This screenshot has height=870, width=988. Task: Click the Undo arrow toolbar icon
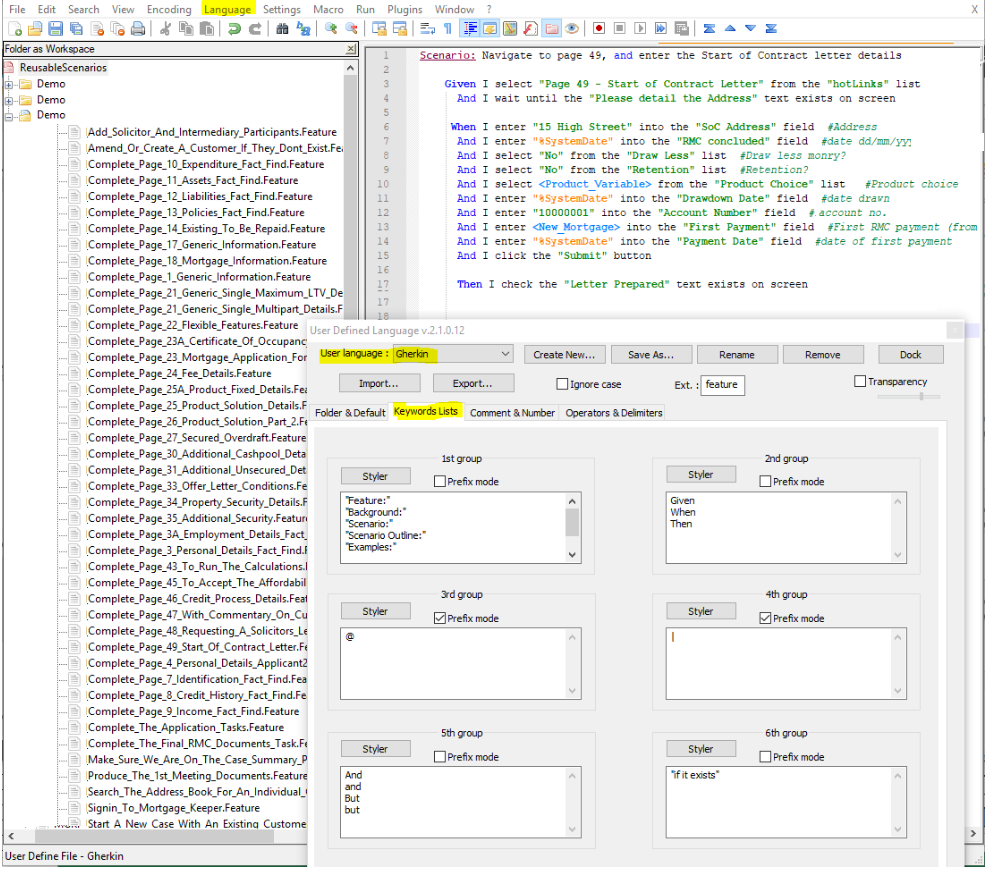(235, 28)
